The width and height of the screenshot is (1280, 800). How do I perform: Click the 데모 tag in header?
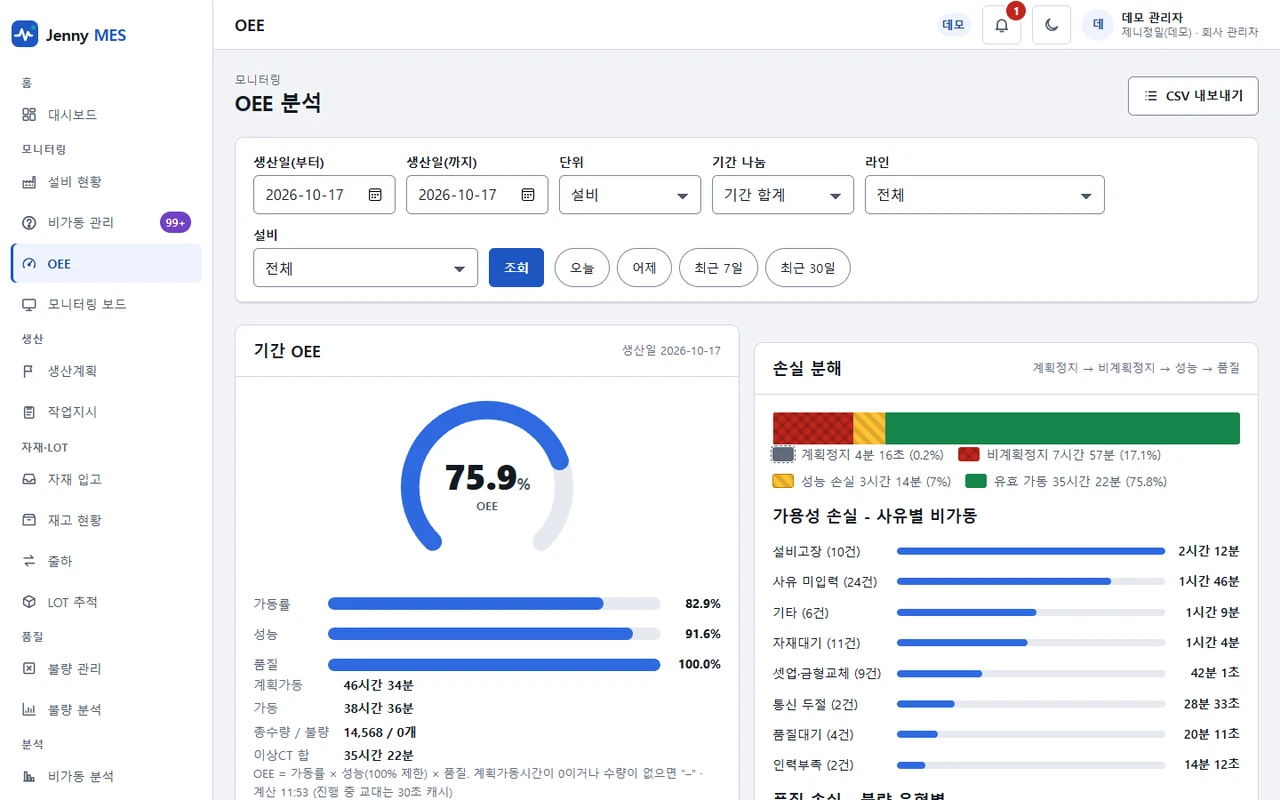coord(954,25)
